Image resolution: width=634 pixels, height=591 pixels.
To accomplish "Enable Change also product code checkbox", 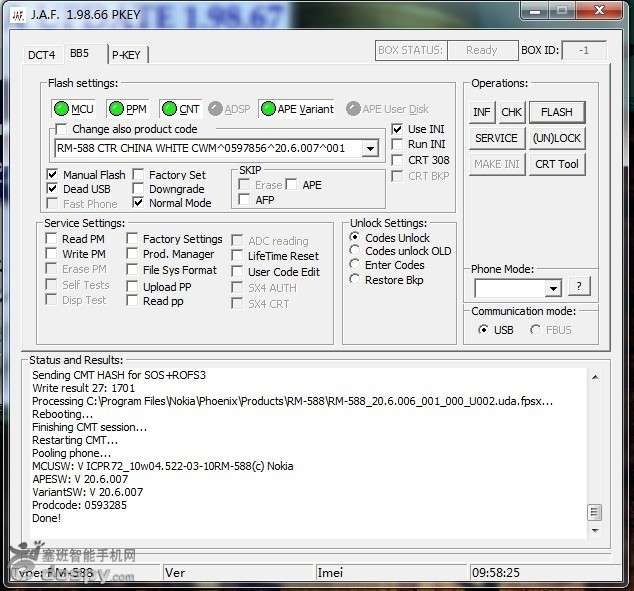I will [62, 129].
